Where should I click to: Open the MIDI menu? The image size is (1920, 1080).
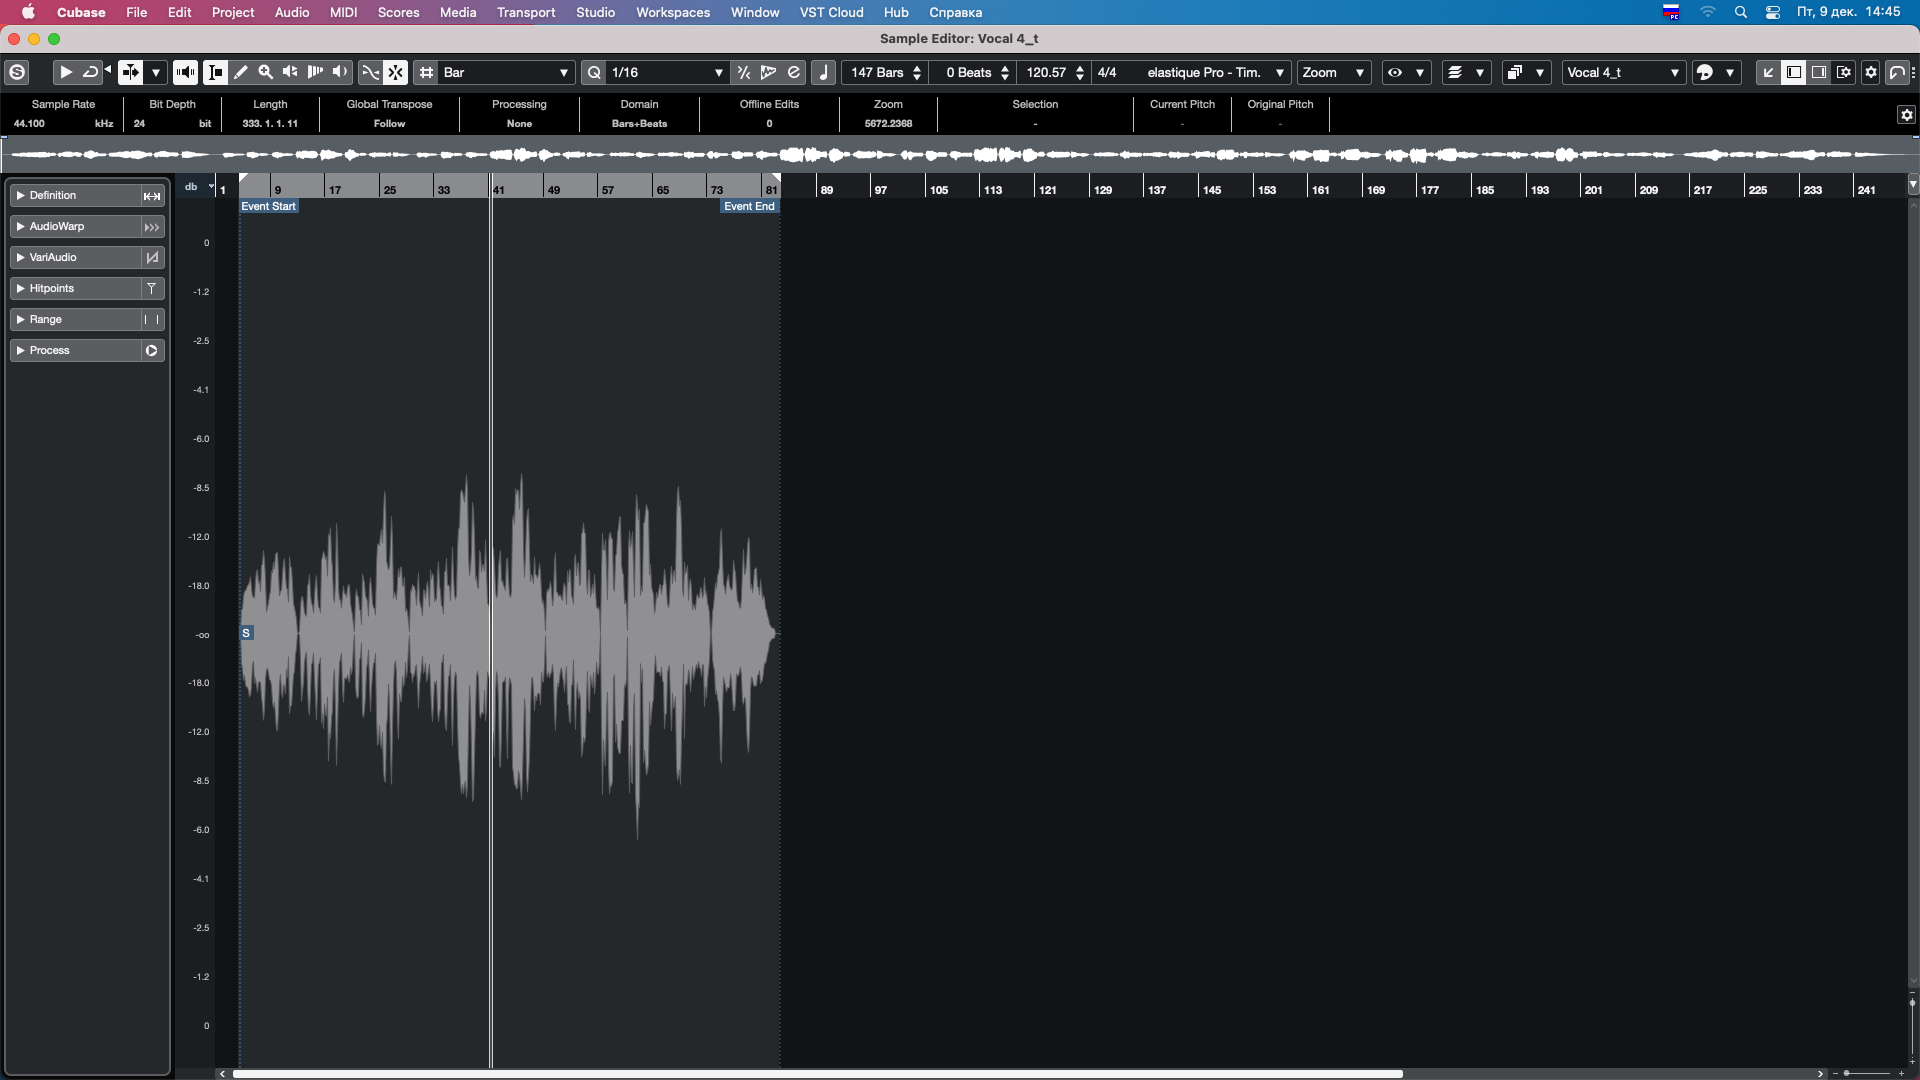click(344, 12)
